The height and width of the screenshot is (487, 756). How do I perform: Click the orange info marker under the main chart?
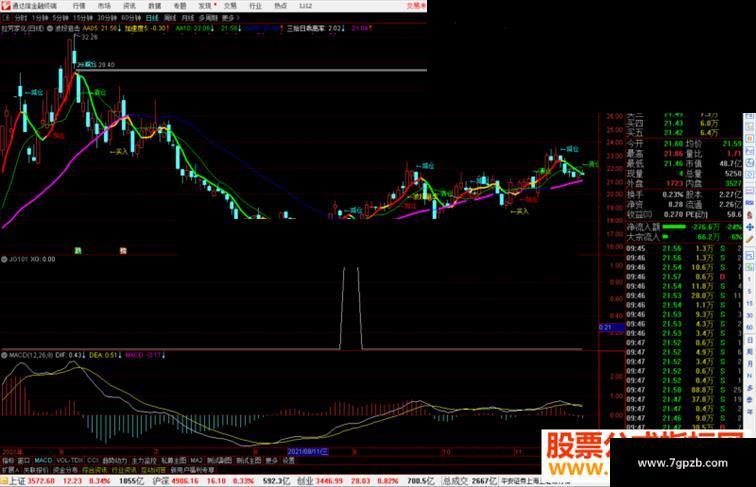tap(123, 251)
